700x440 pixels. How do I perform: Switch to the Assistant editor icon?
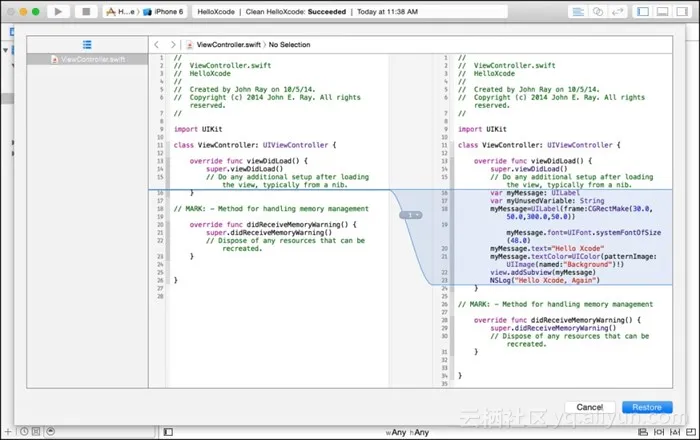(598, 12)
